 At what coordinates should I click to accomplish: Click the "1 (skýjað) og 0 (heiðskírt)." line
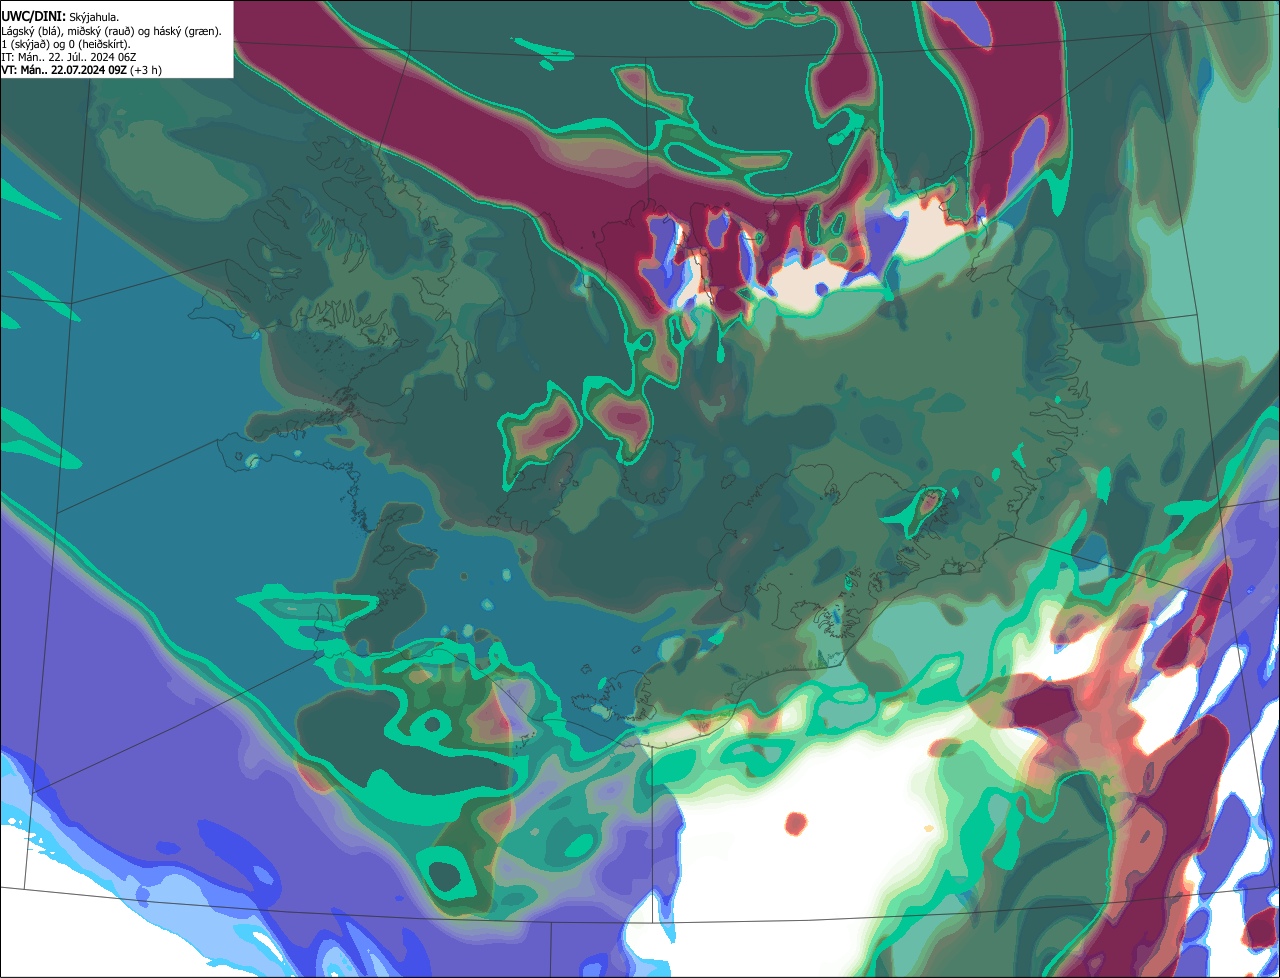click(66, 44)
